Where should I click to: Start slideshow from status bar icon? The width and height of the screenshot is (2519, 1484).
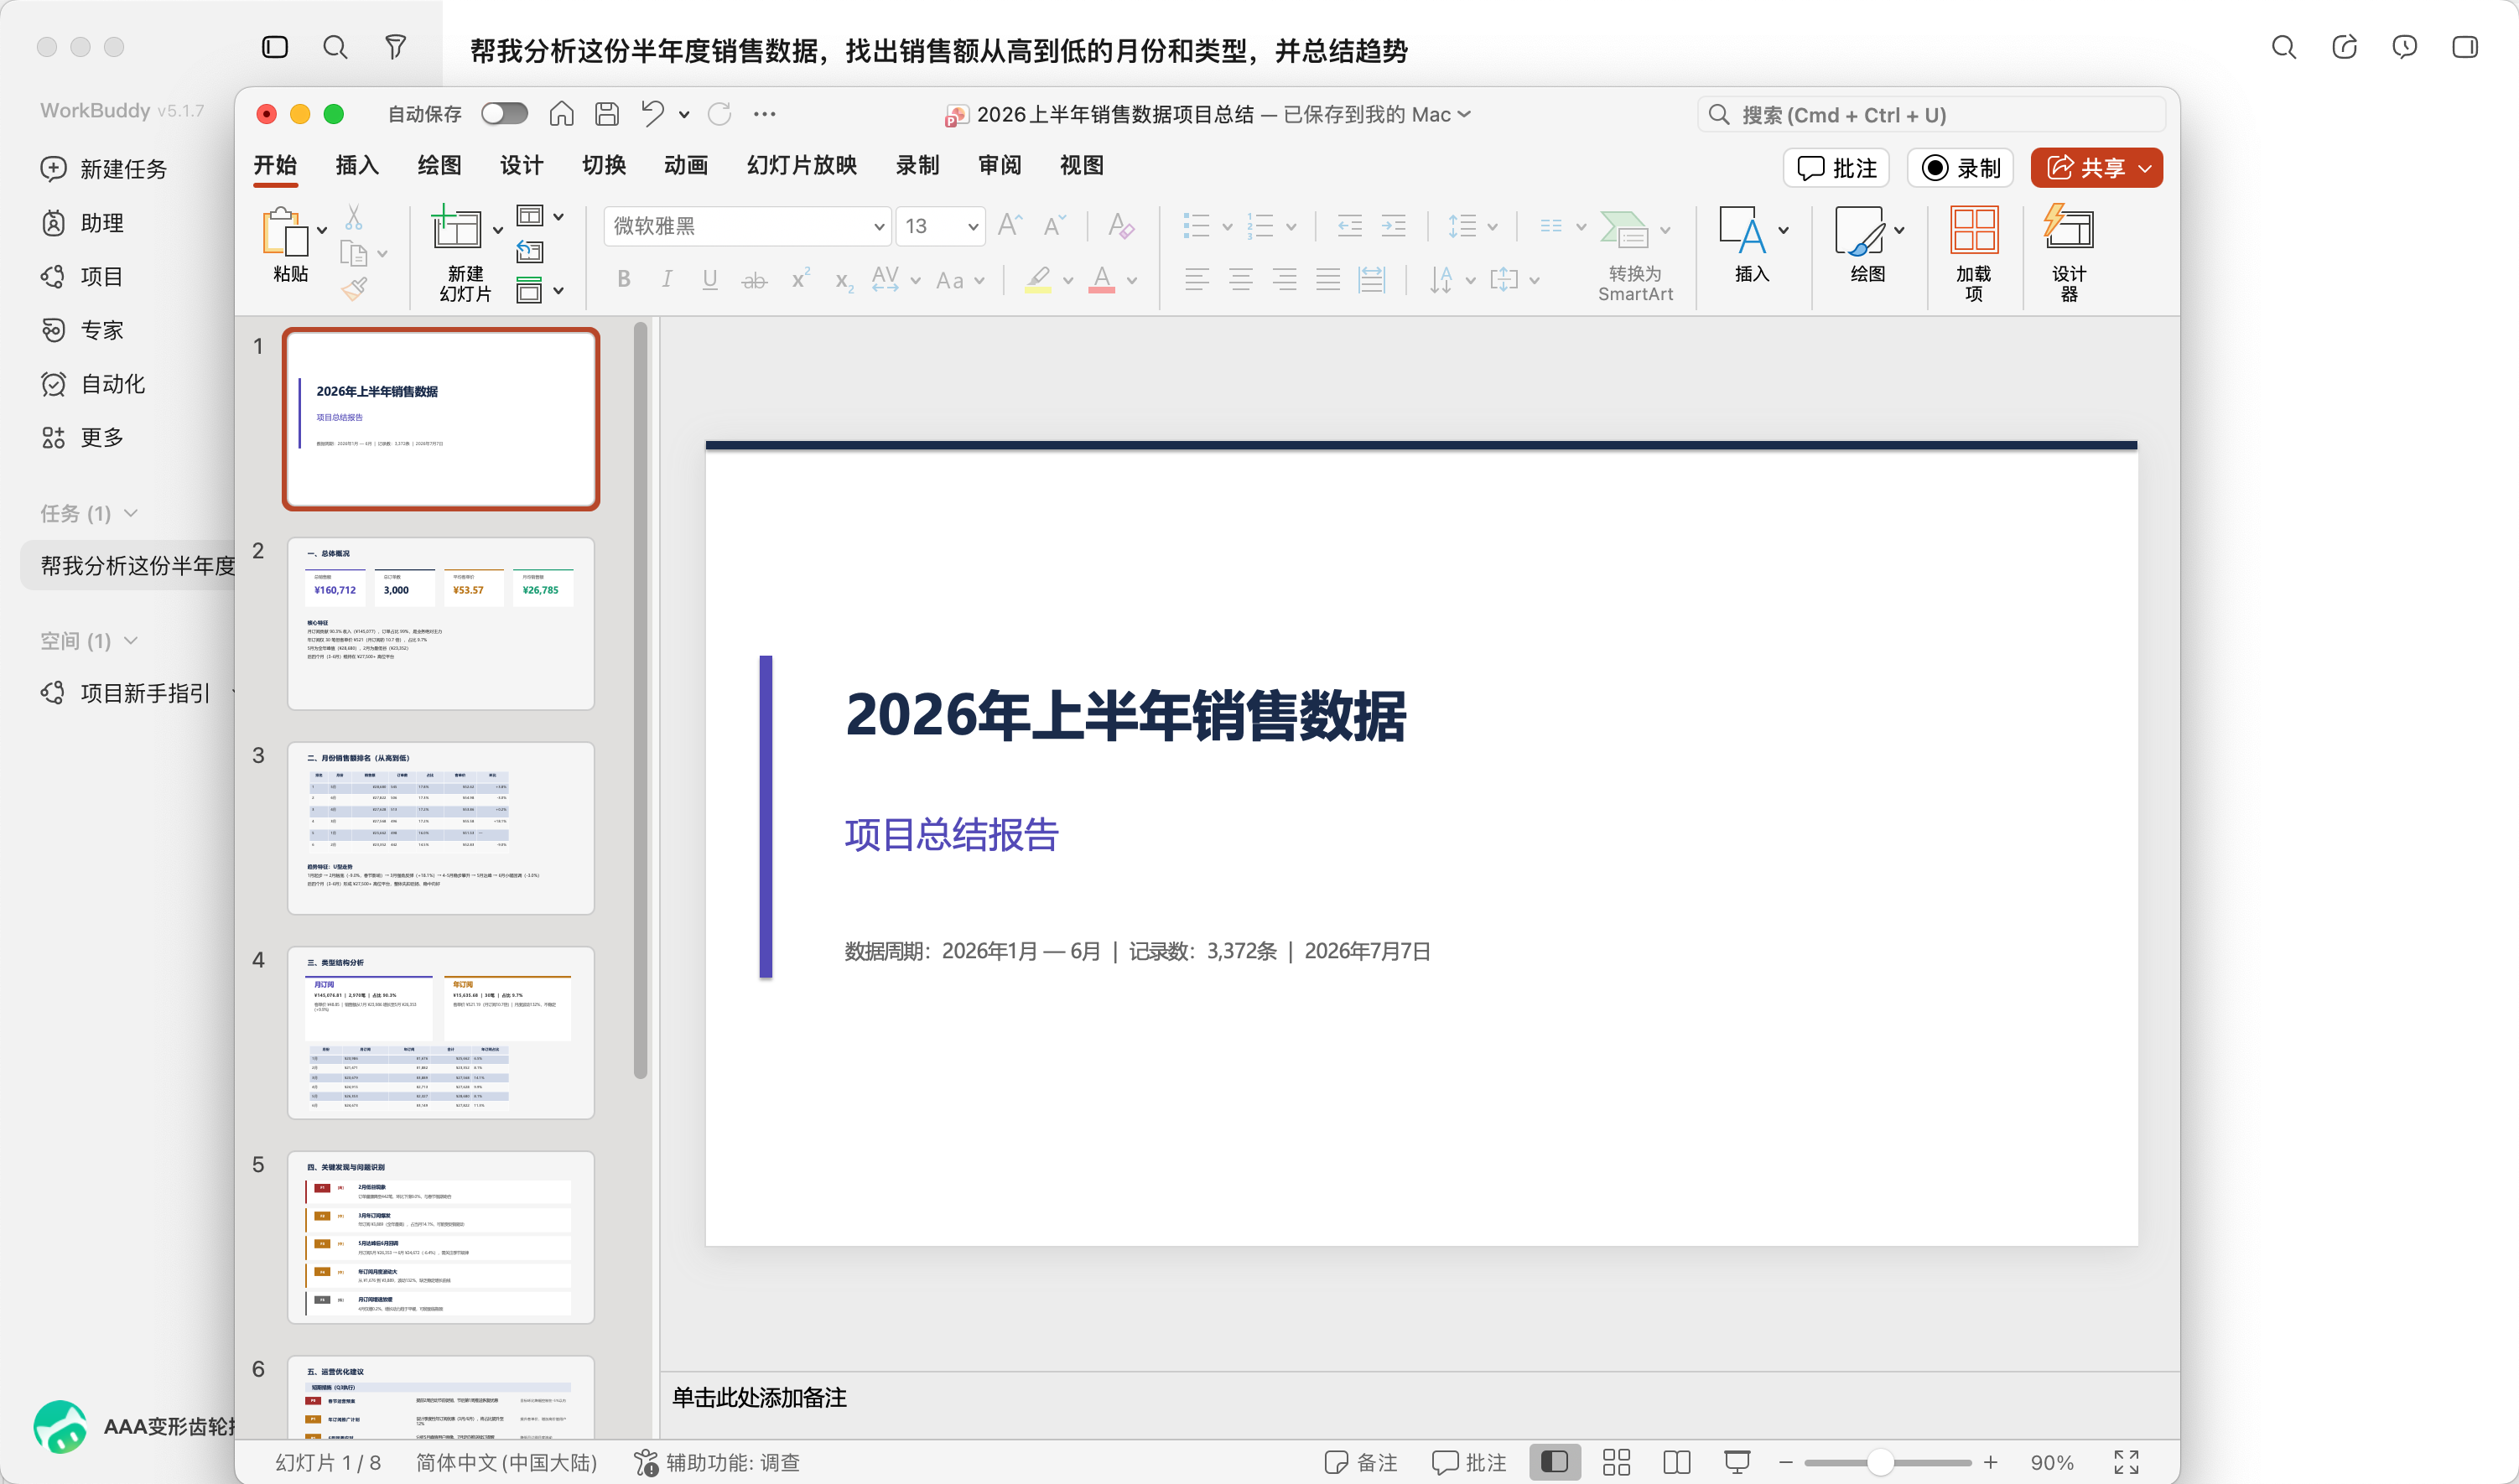1738,1462
